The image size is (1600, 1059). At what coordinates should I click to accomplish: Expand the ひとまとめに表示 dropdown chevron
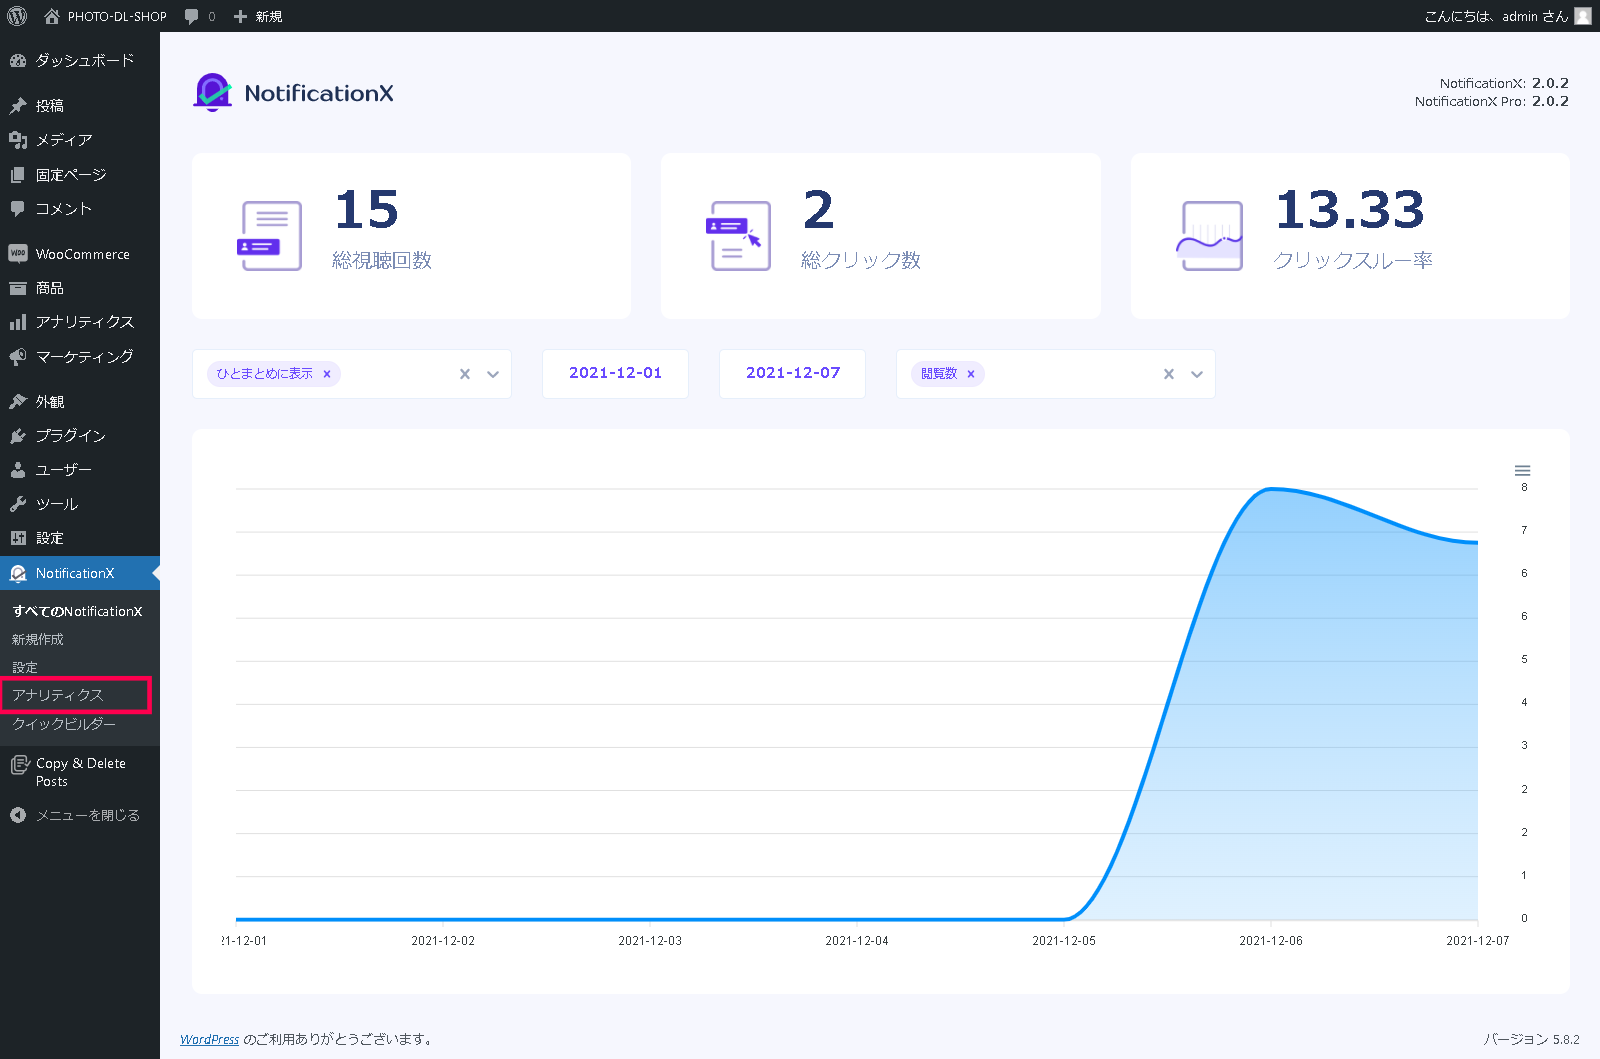point(493,374)
